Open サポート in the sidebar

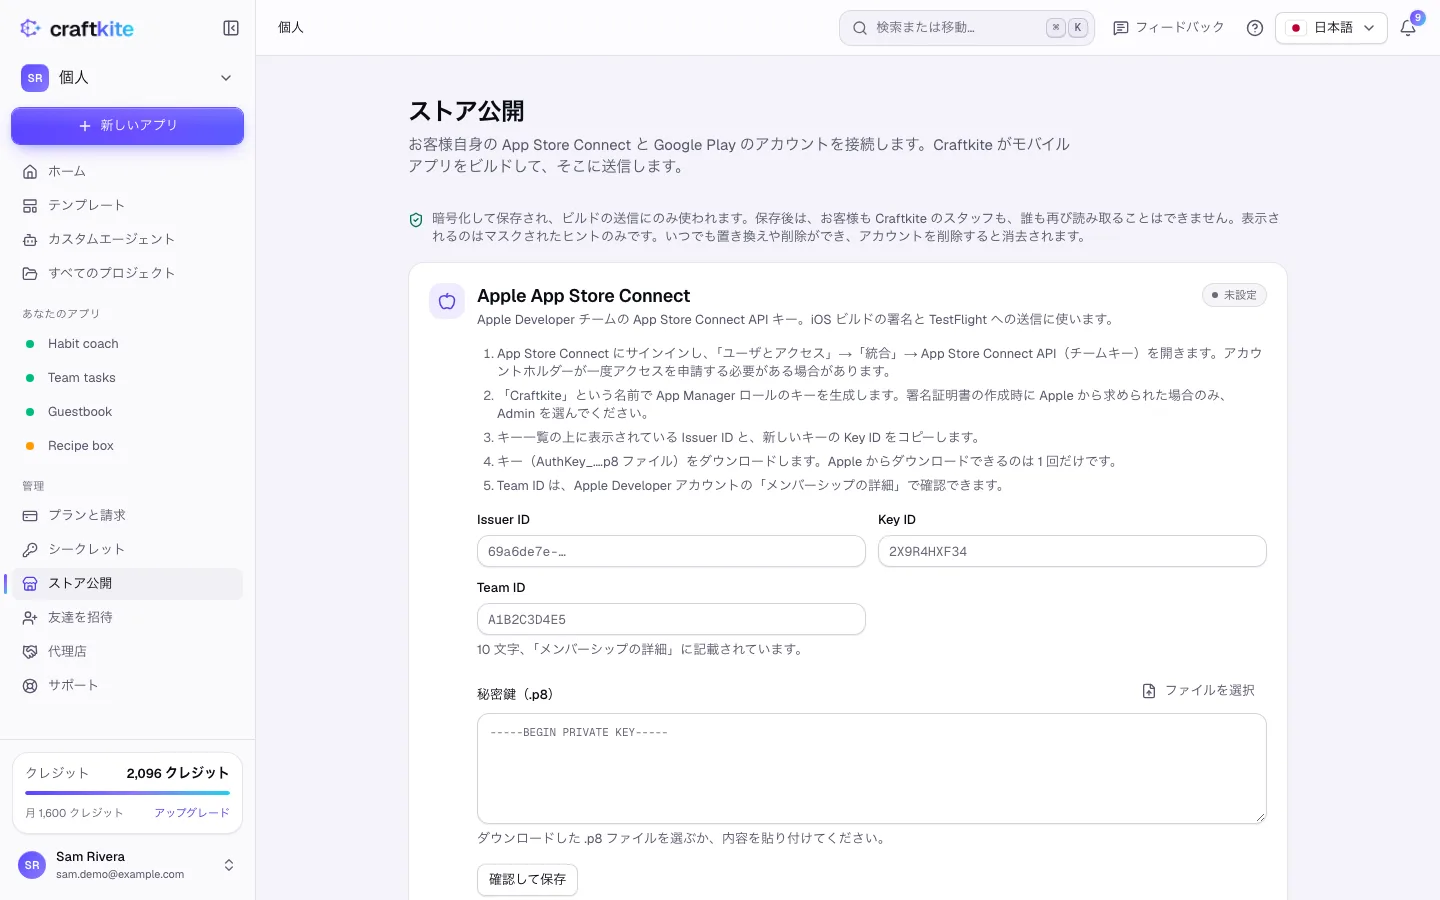click(x=128, y=685)
